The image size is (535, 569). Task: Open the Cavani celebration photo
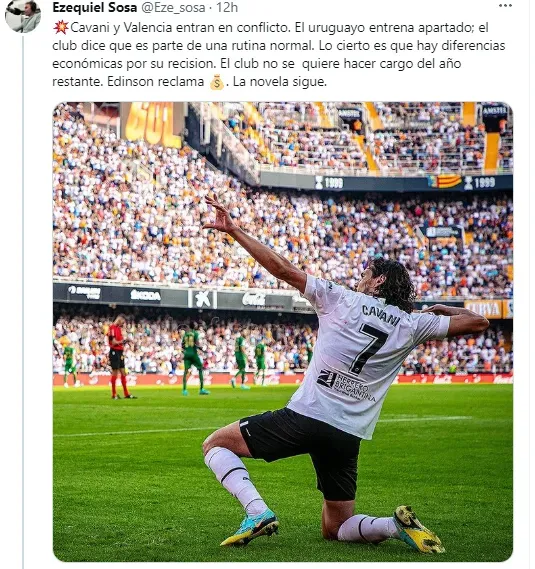pos(283,332)
